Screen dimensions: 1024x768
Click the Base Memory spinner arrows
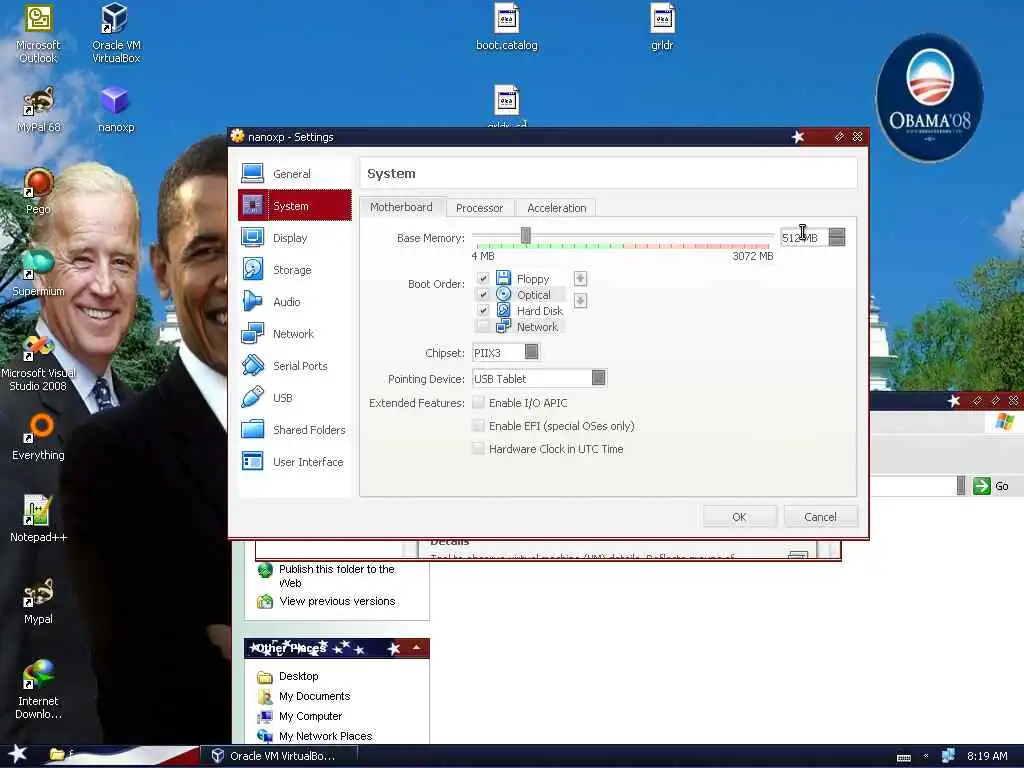click(x=837, y=237)
